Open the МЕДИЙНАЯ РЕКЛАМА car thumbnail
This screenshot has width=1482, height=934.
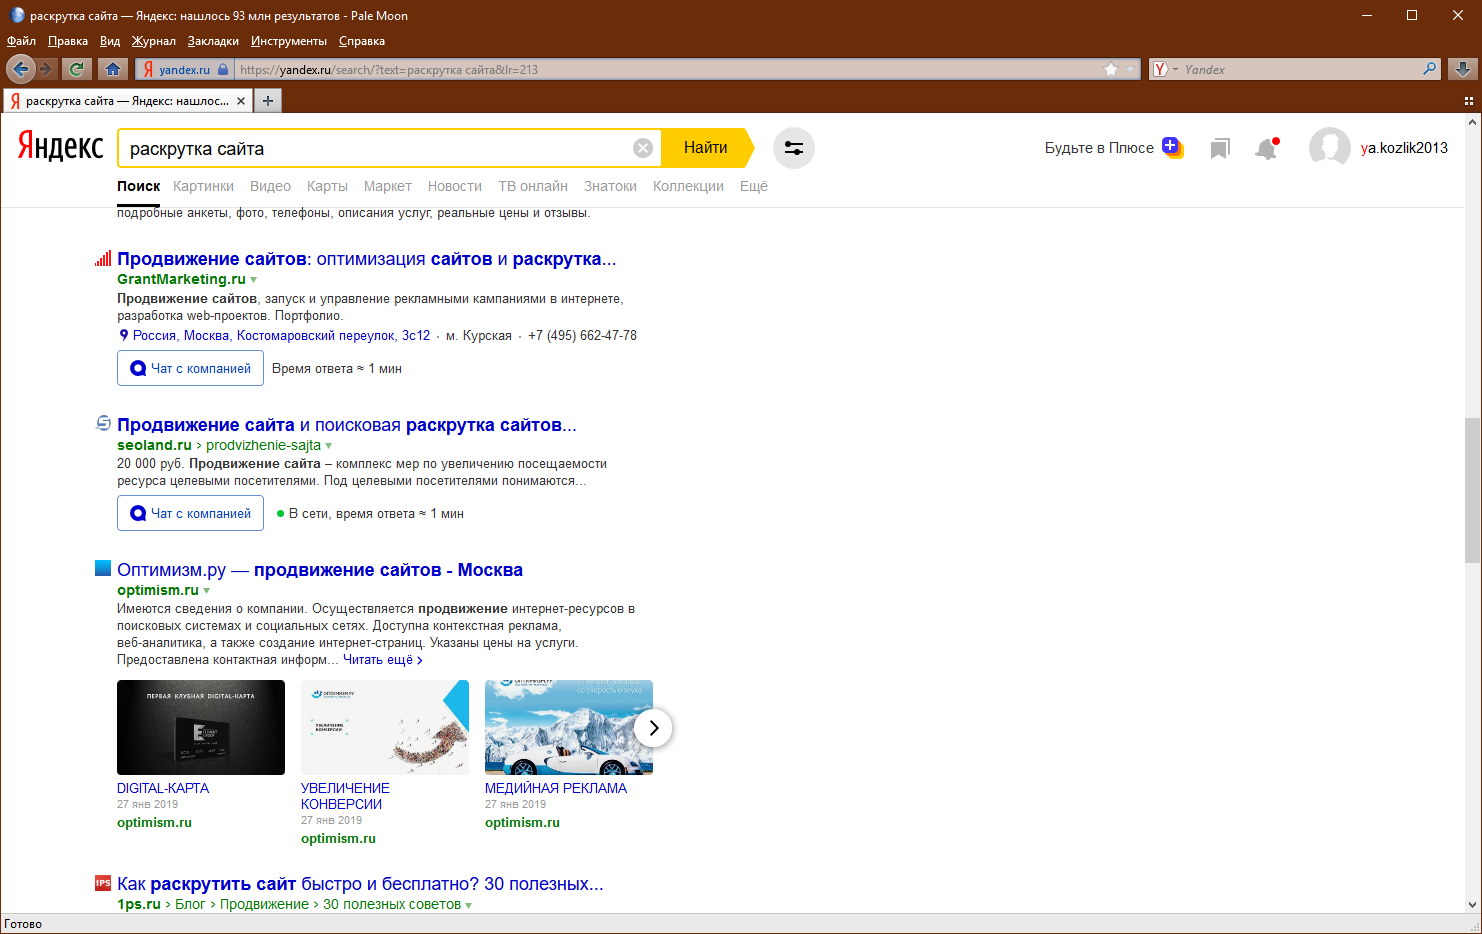click(x=569, y=727)
